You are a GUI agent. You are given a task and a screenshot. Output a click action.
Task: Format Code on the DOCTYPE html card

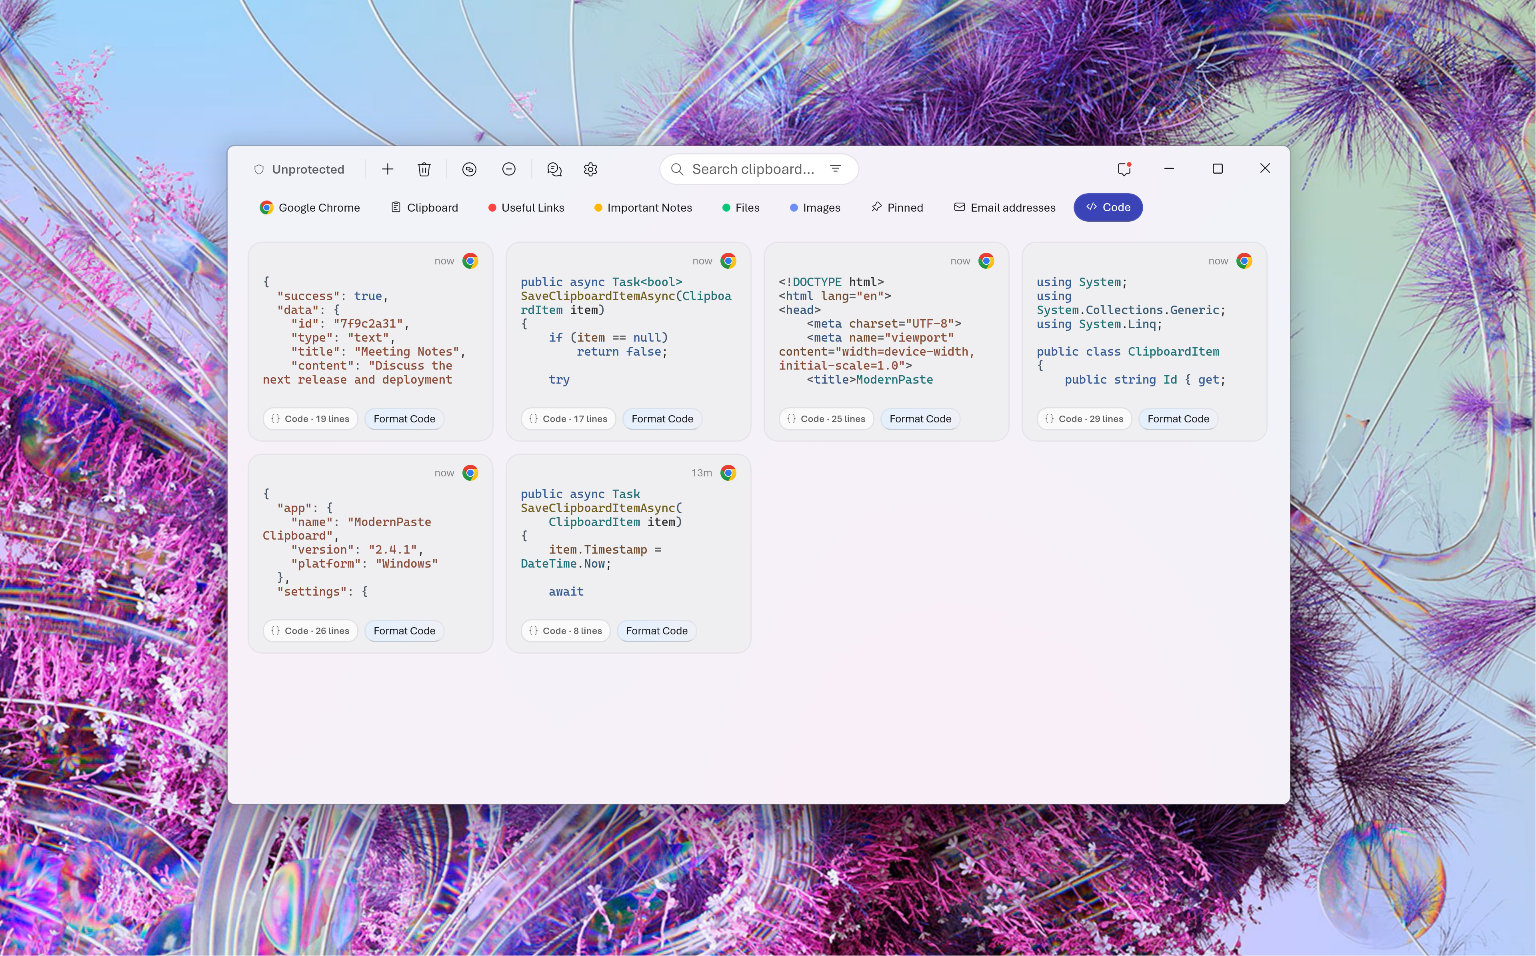[920, 419]
